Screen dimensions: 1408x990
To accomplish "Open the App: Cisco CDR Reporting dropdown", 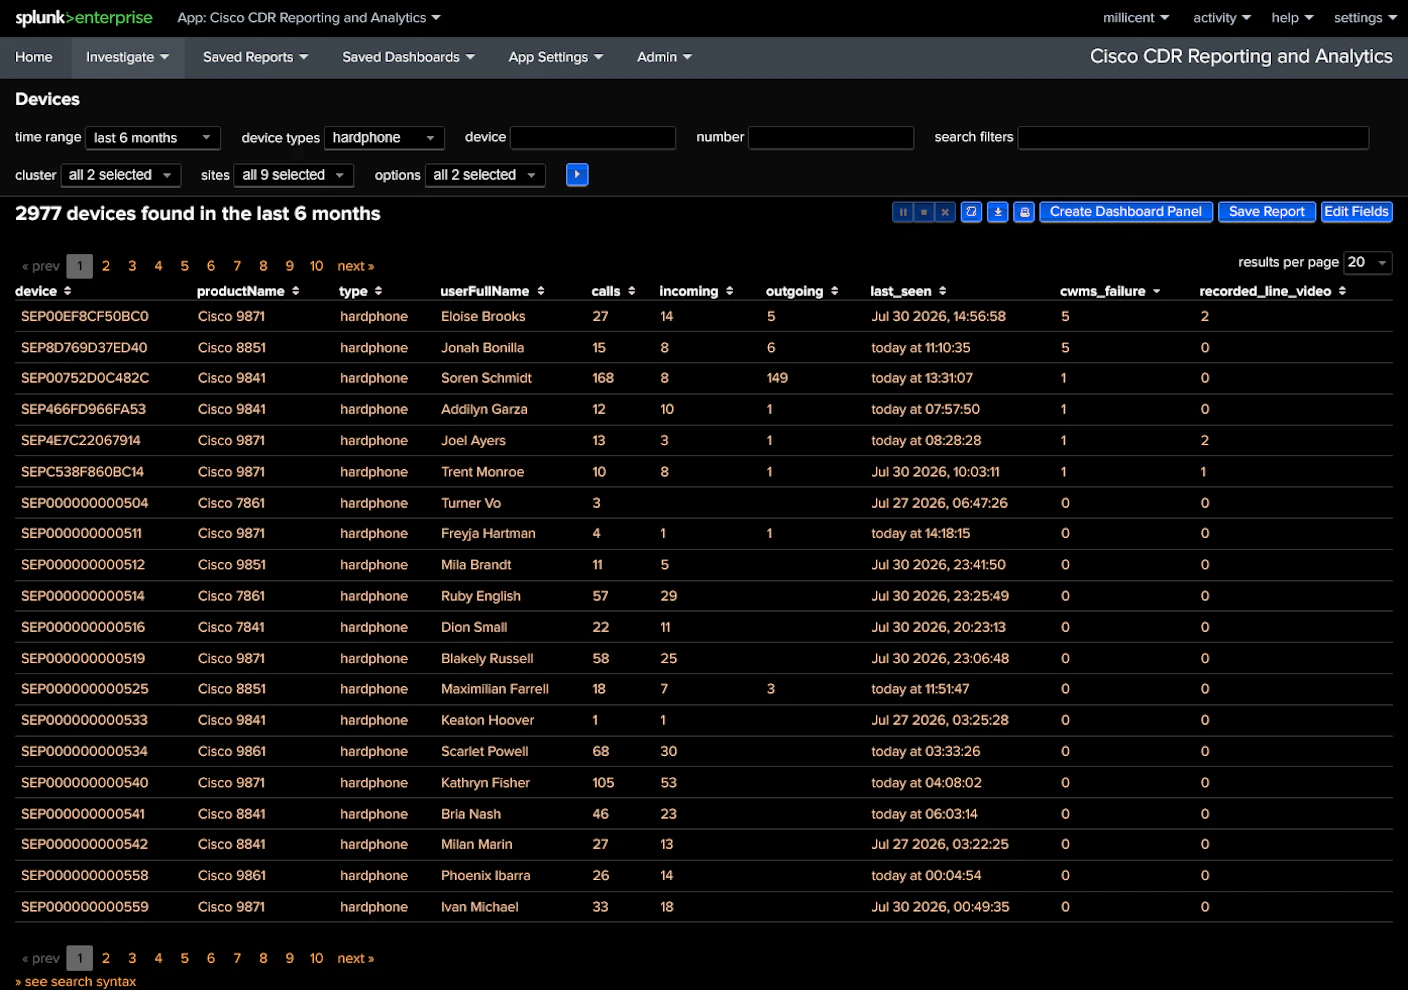I will (309, 18).
